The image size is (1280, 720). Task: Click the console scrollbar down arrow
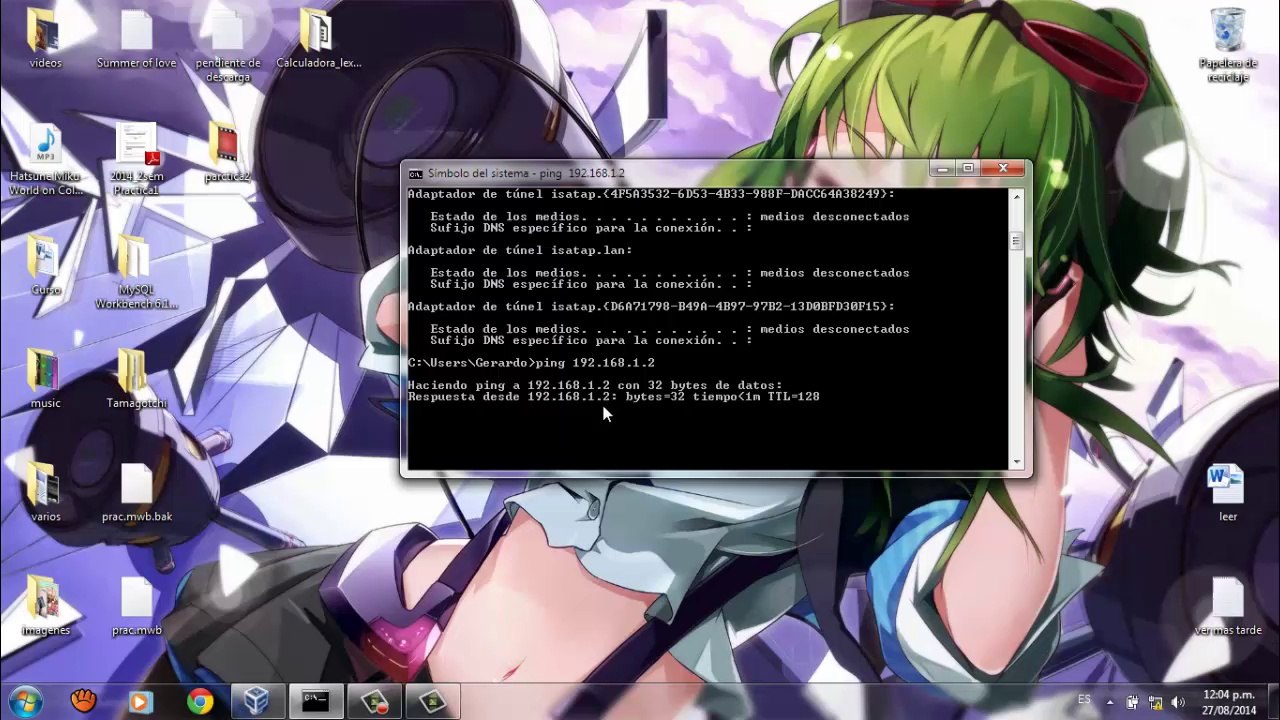coord(1016,462)
